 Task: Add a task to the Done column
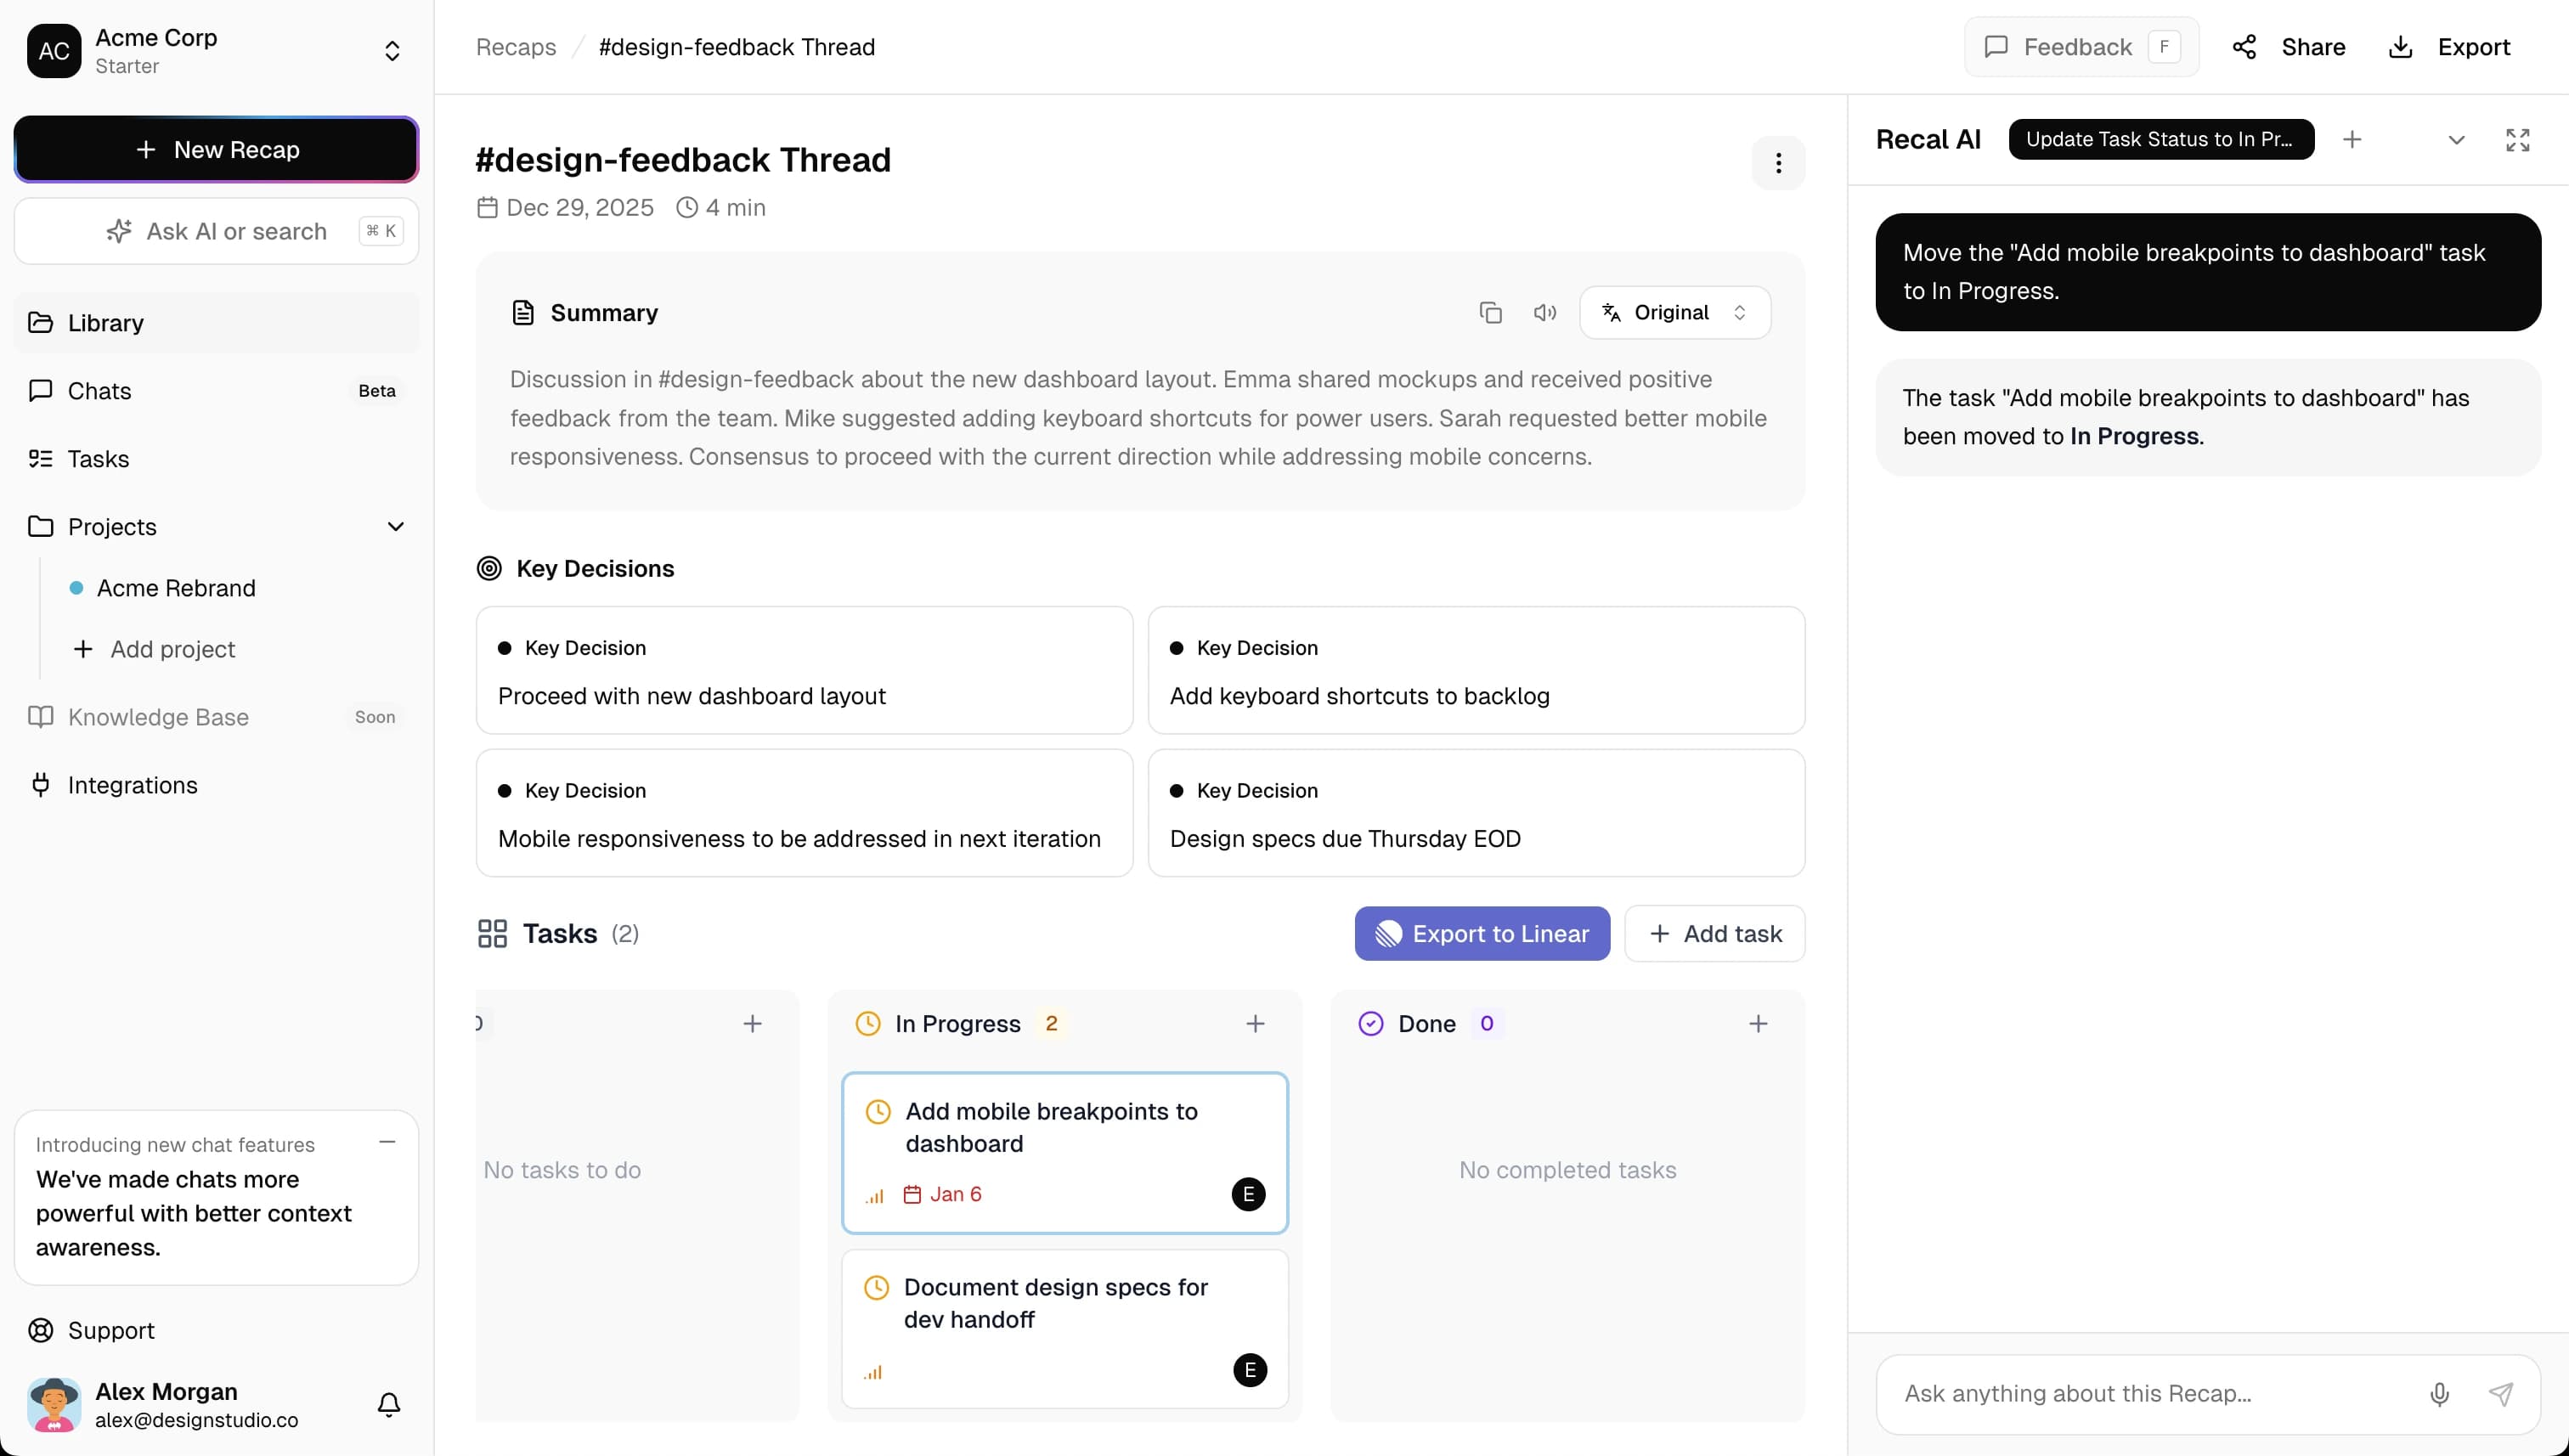1759,1023
